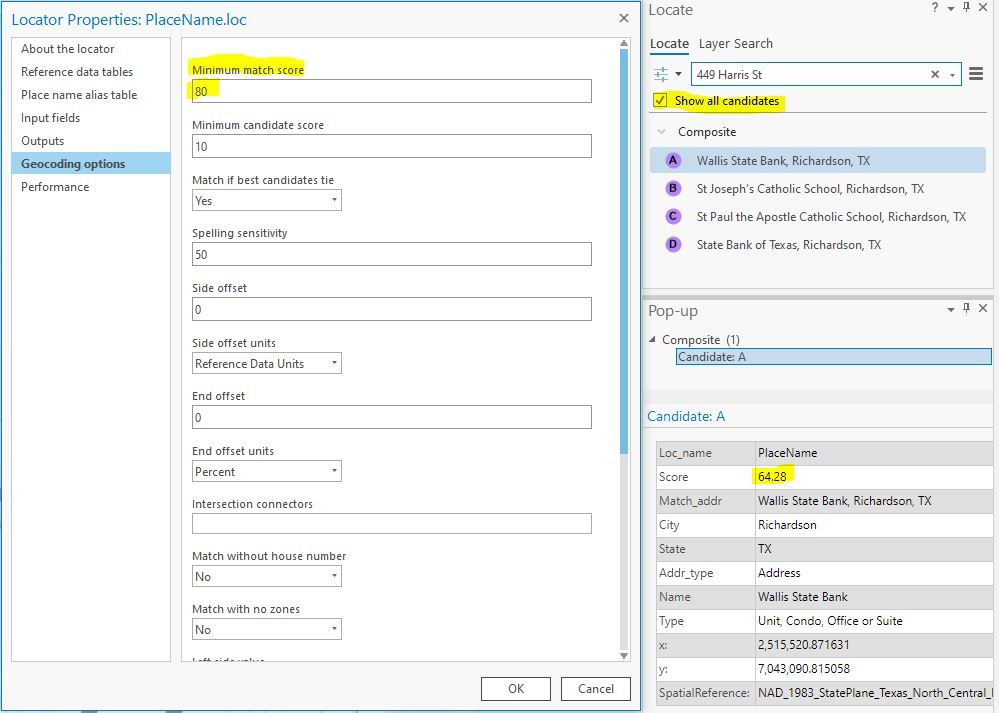The height and width of the screenshot is (713, 999).
Task: Open the Pop-up pane menu dropdown arrow
Action: coord(951,309)
